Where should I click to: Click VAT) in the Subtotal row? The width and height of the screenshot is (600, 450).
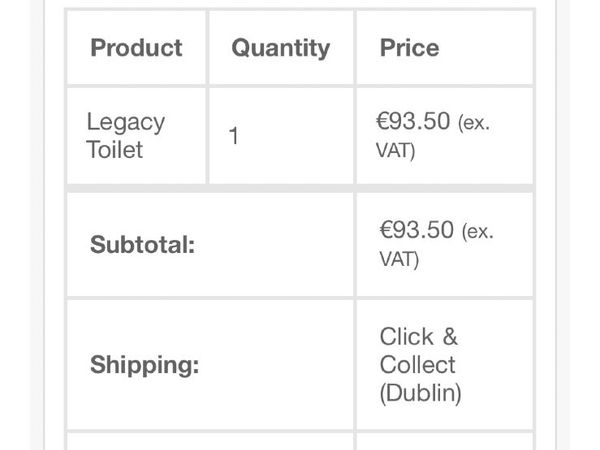tap(399, 259)
